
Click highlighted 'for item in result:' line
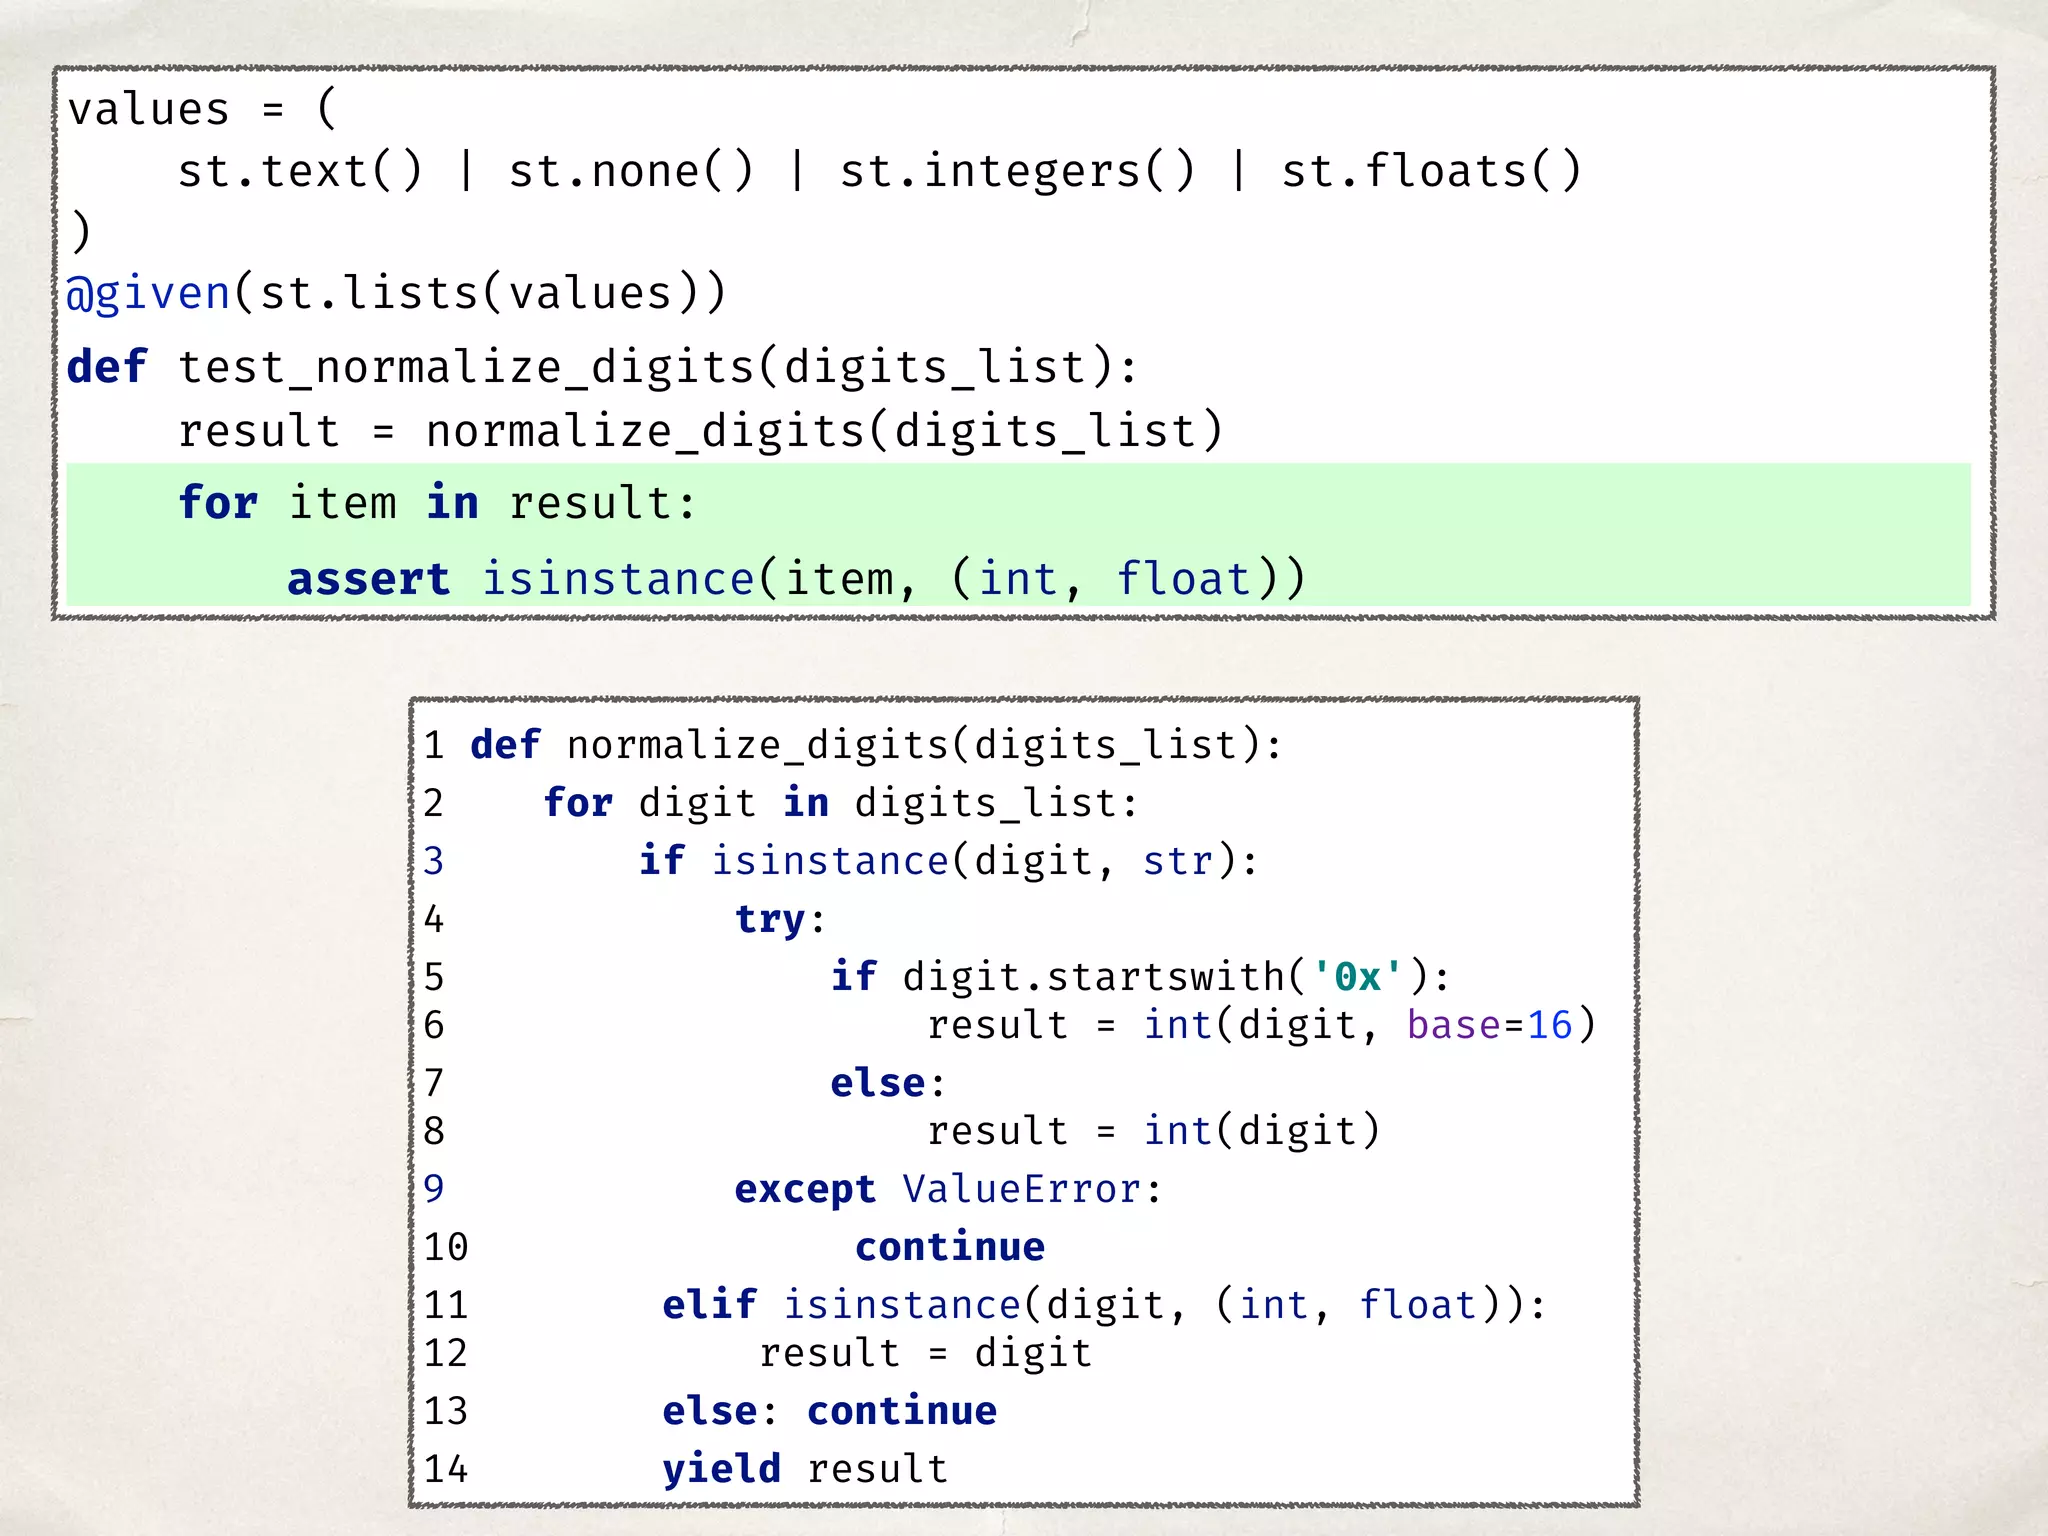1018,502
